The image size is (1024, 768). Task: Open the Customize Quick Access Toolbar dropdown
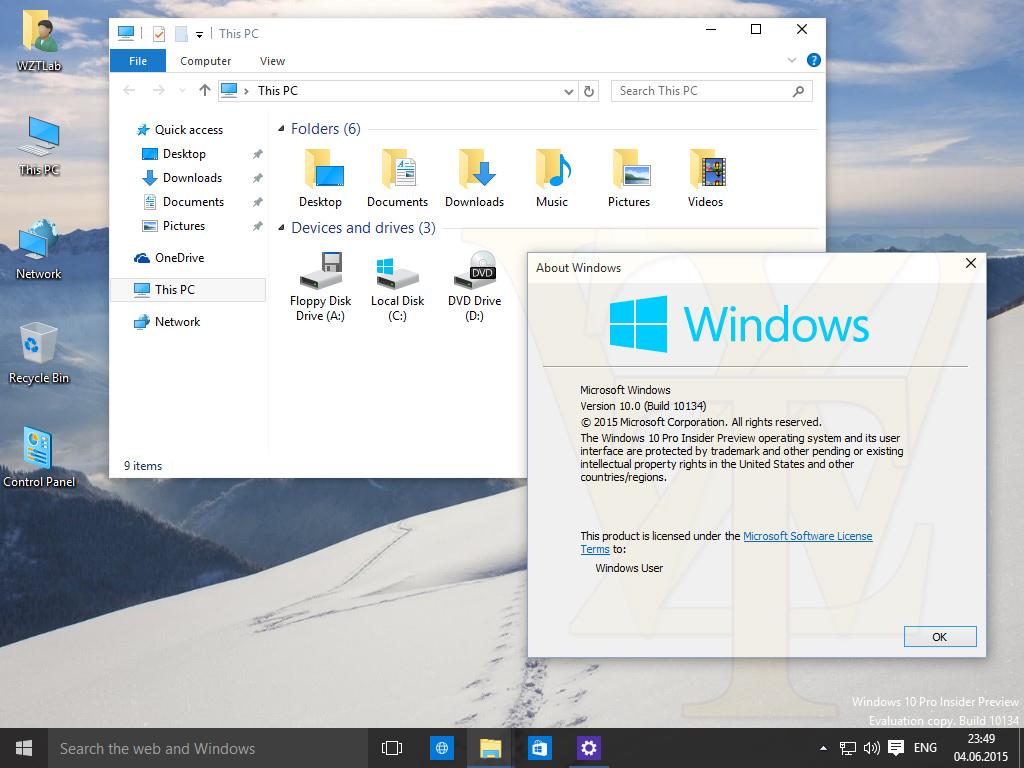tap(199, 35)
